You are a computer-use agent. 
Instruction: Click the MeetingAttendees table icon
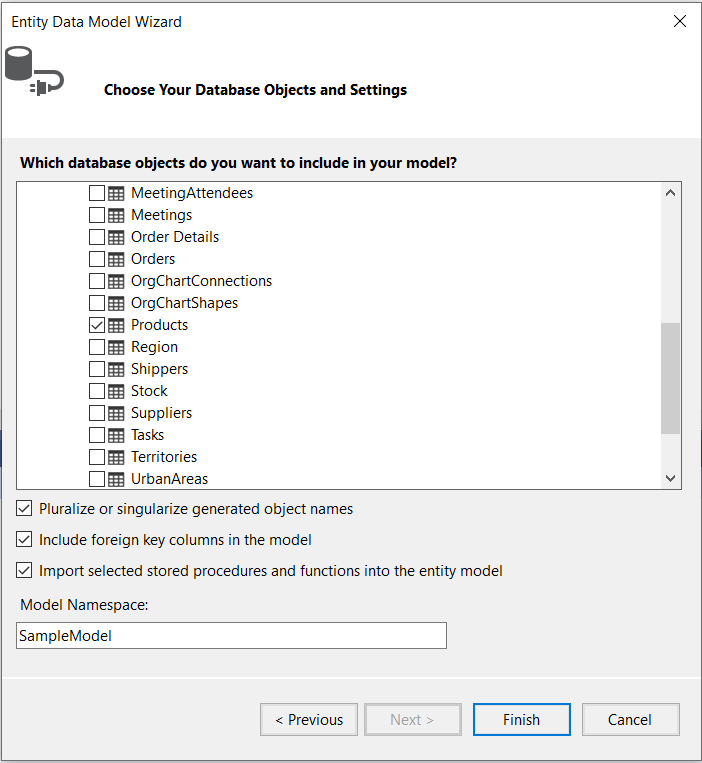tap(116, 193)
